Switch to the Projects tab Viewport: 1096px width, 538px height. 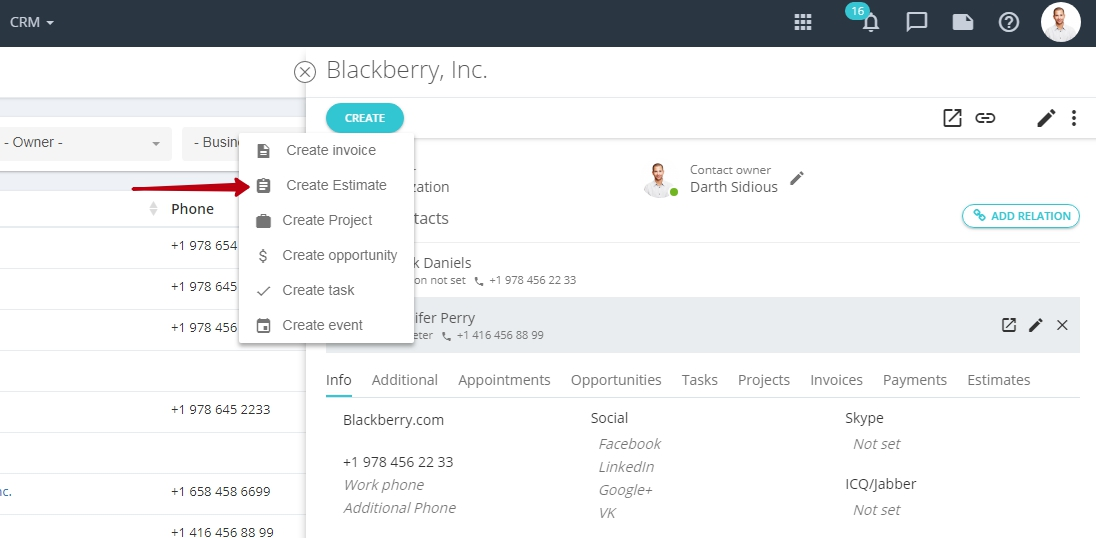click(764, 380)
